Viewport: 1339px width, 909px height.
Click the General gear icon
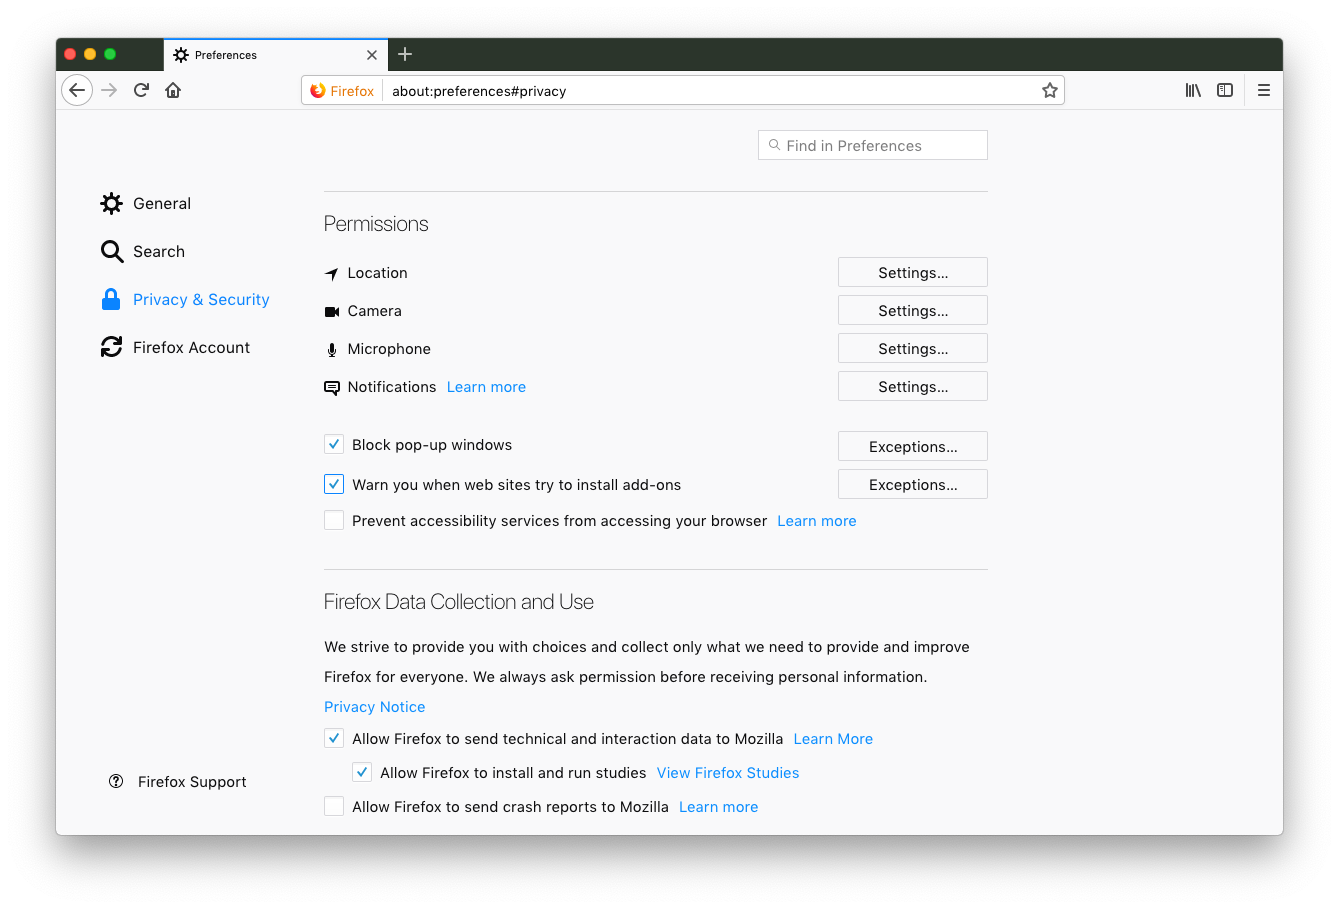(x=111, y=204)
